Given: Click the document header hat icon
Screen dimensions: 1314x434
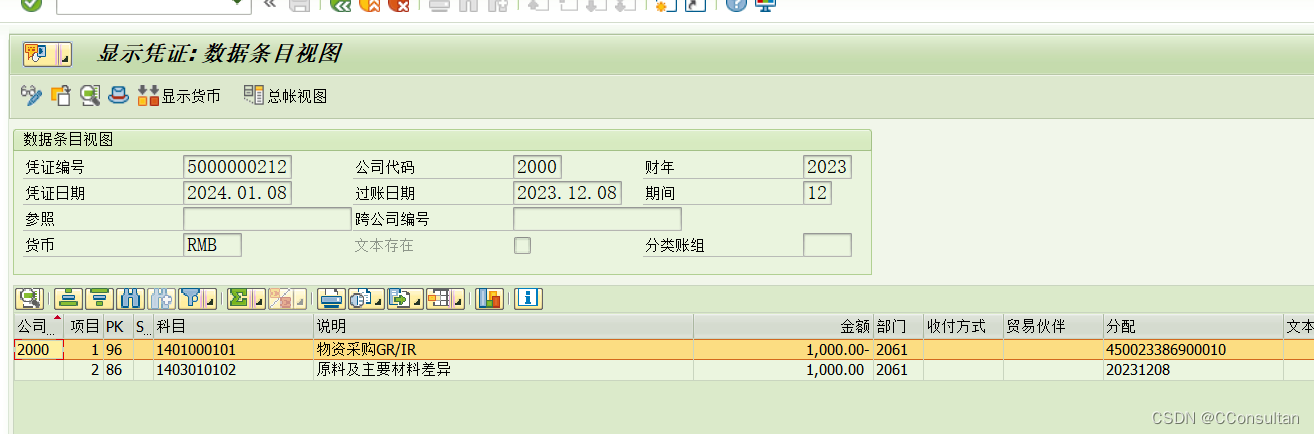Looking at the screenshot, I should (118, 96).
